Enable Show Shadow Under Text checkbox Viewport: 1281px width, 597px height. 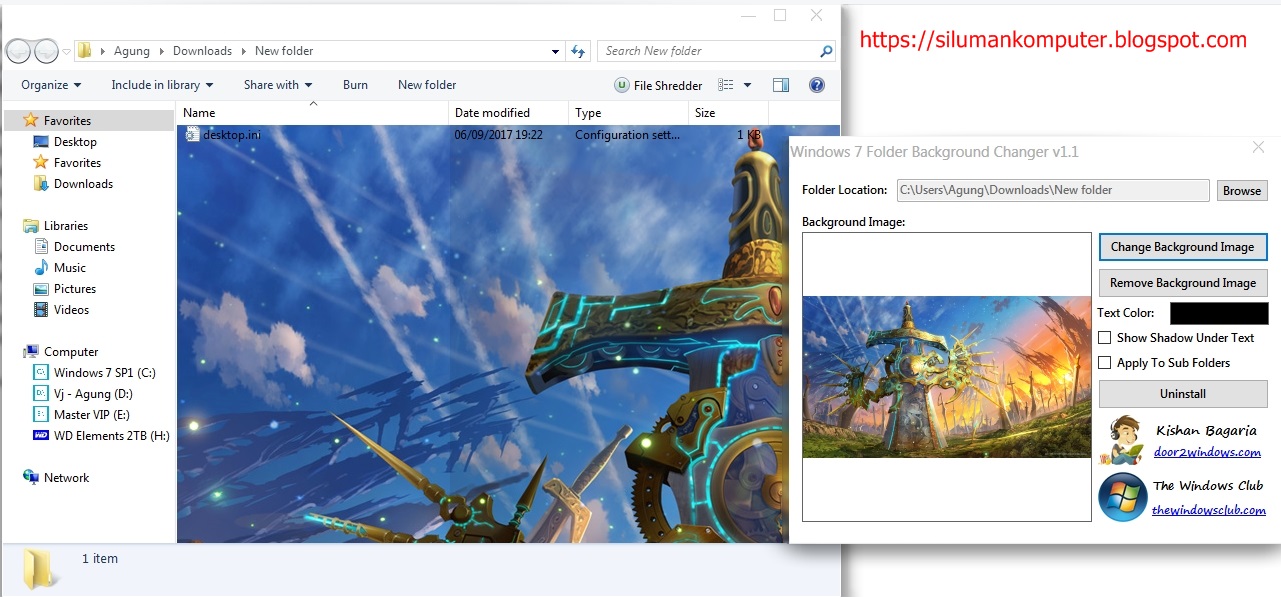click(x=1105, y=338)
